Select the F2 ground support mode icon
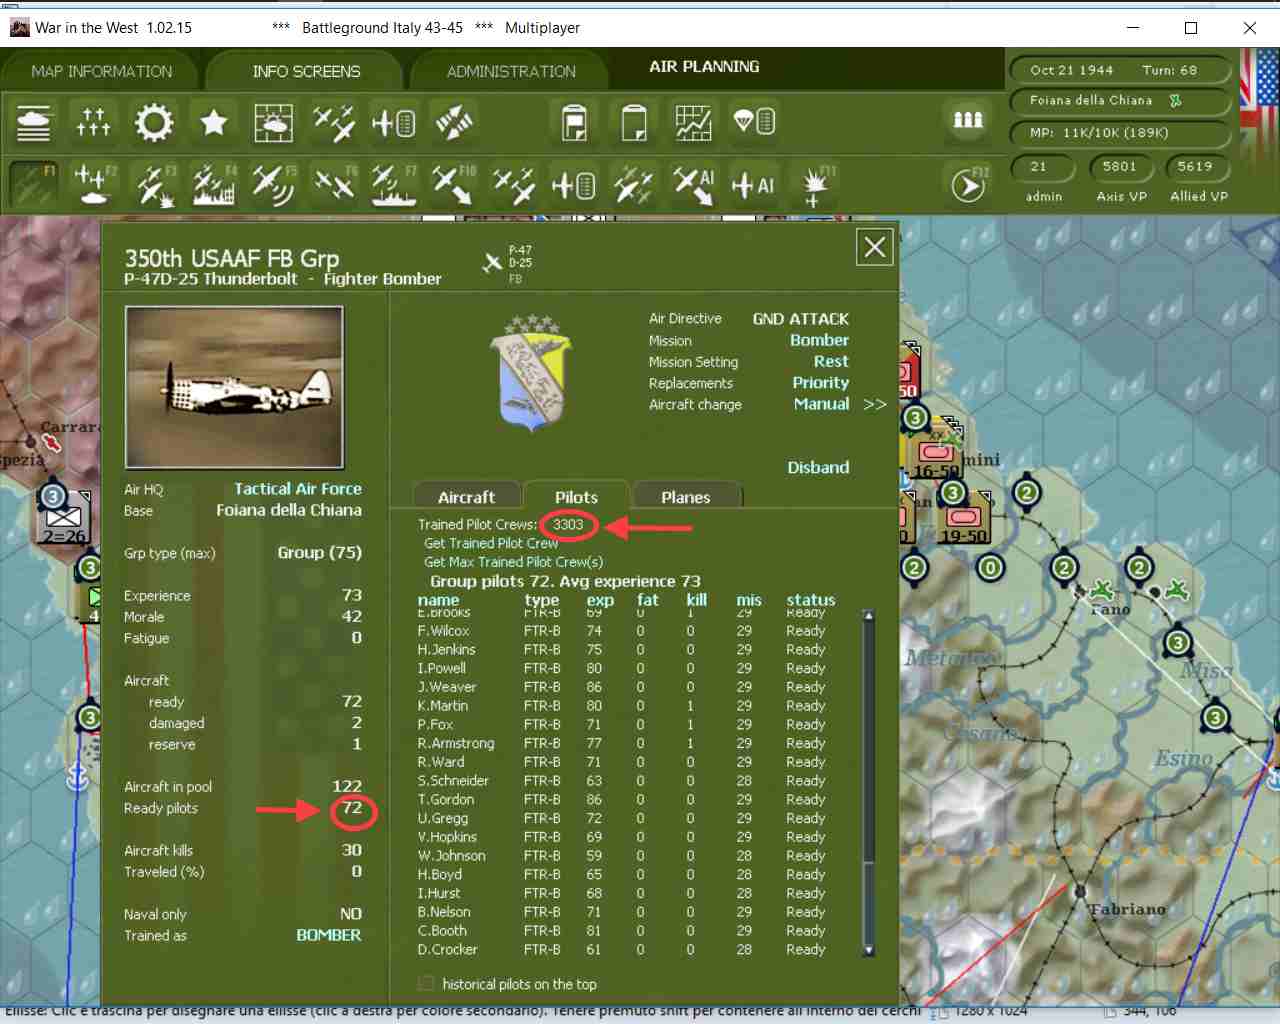This screenshot has width=1280, height=1024. [x=94, y=184]
